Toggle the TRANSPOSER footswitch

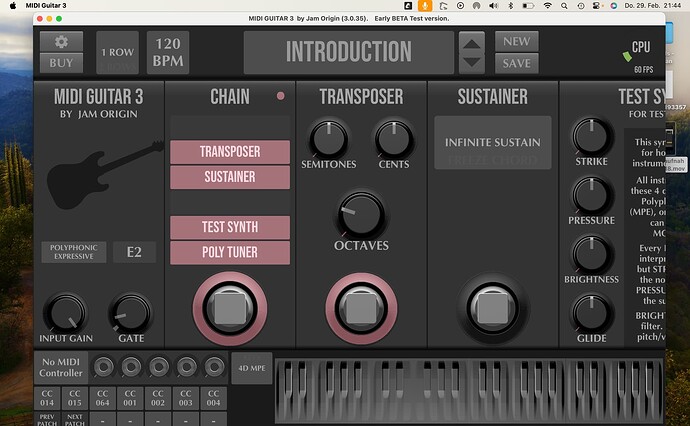pos(361,309)
